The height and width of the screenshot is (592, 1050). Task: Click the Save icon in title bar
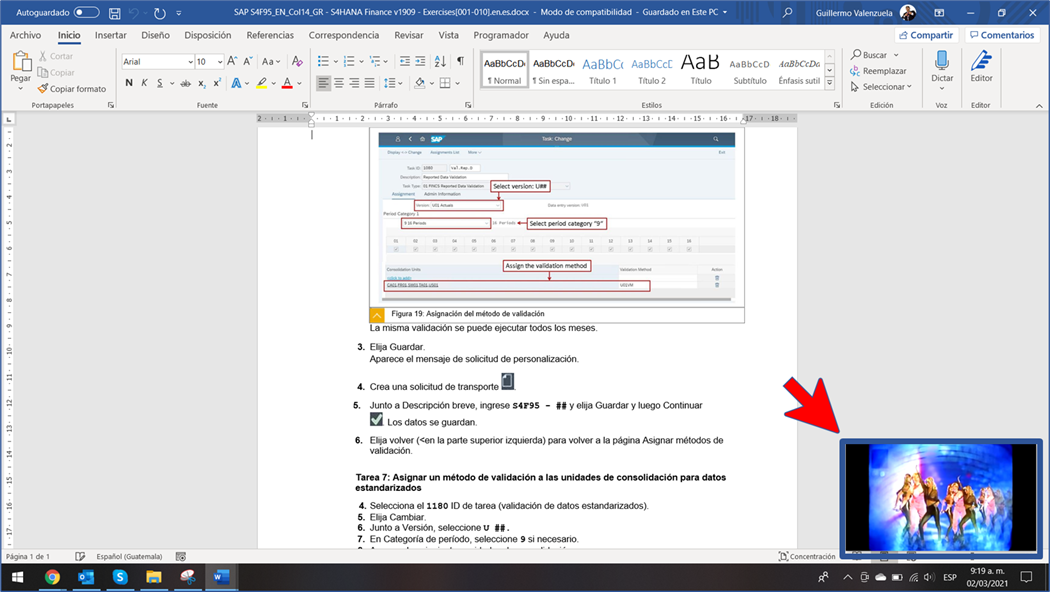115,13
